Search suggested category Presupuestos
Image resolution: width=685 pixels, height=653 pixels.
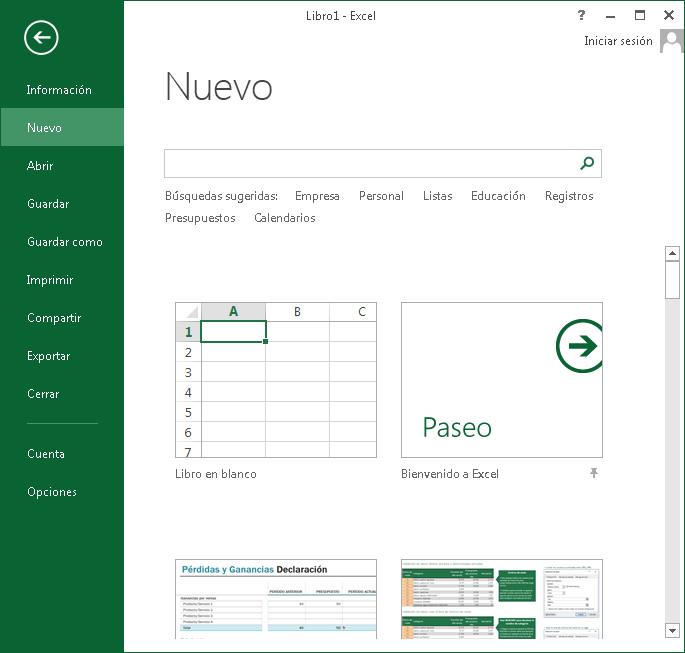[x=200, y=218]
